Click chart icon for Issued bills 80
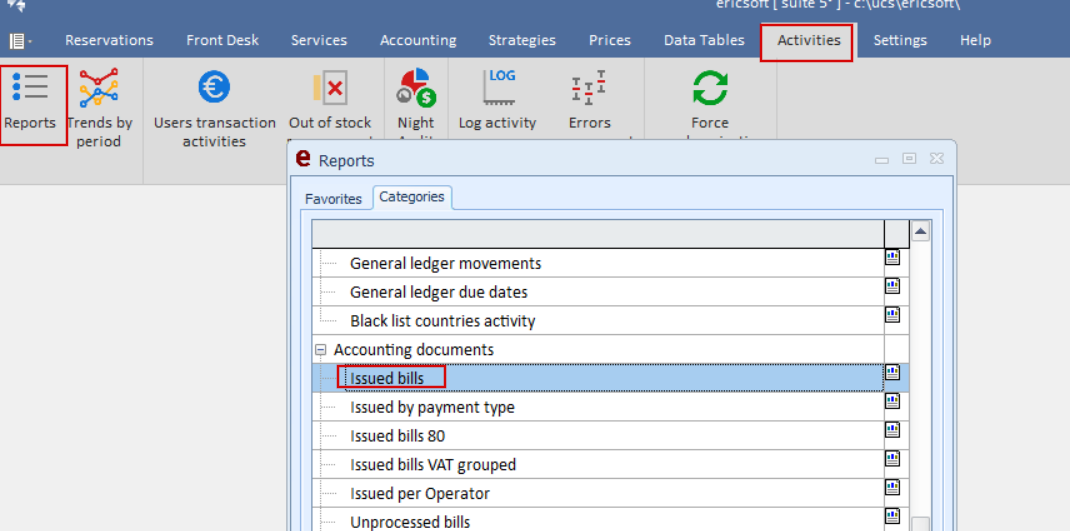1070x531 pixels. point(893,429)
